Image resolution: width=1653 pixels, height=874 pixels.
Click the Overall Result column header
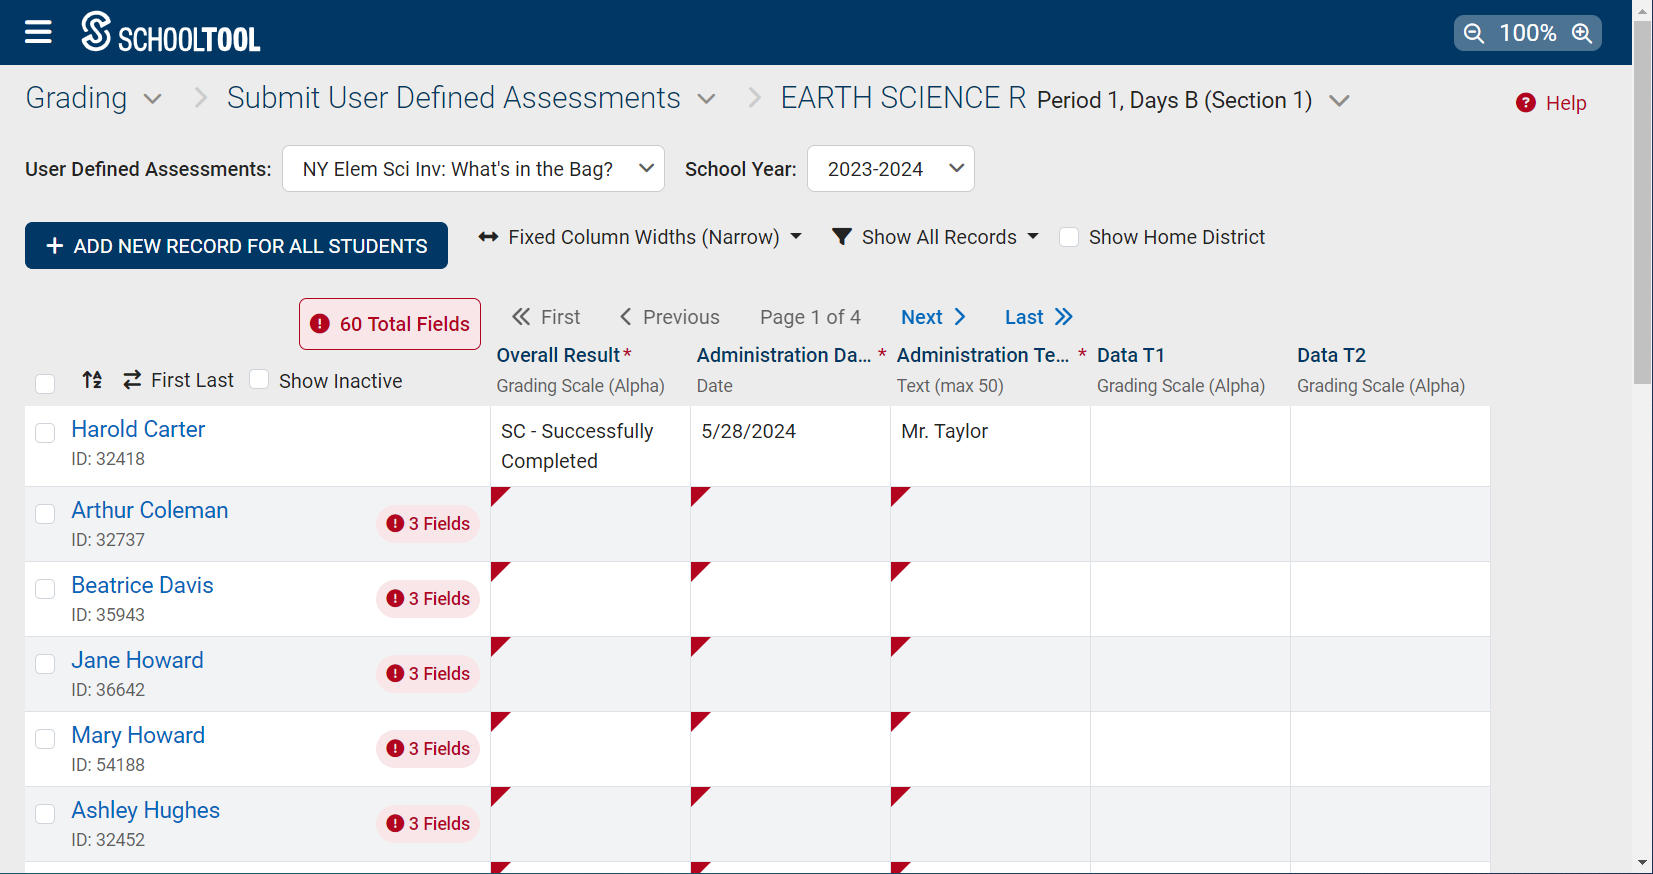pyautogui.click(x=558, y=355)
